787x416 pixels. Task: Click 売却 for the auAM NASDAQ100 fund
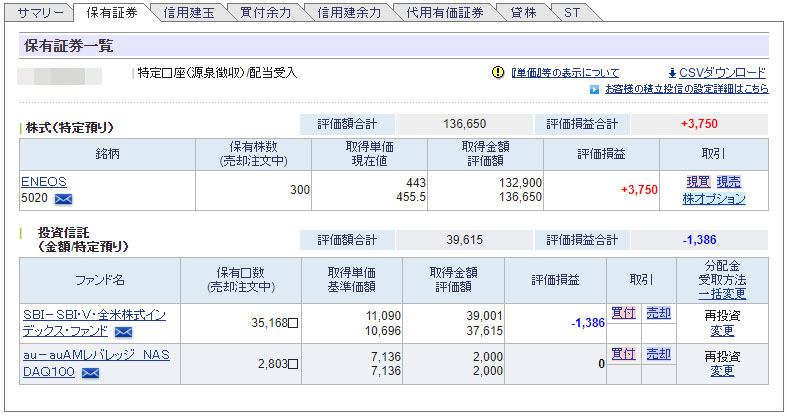658,354
